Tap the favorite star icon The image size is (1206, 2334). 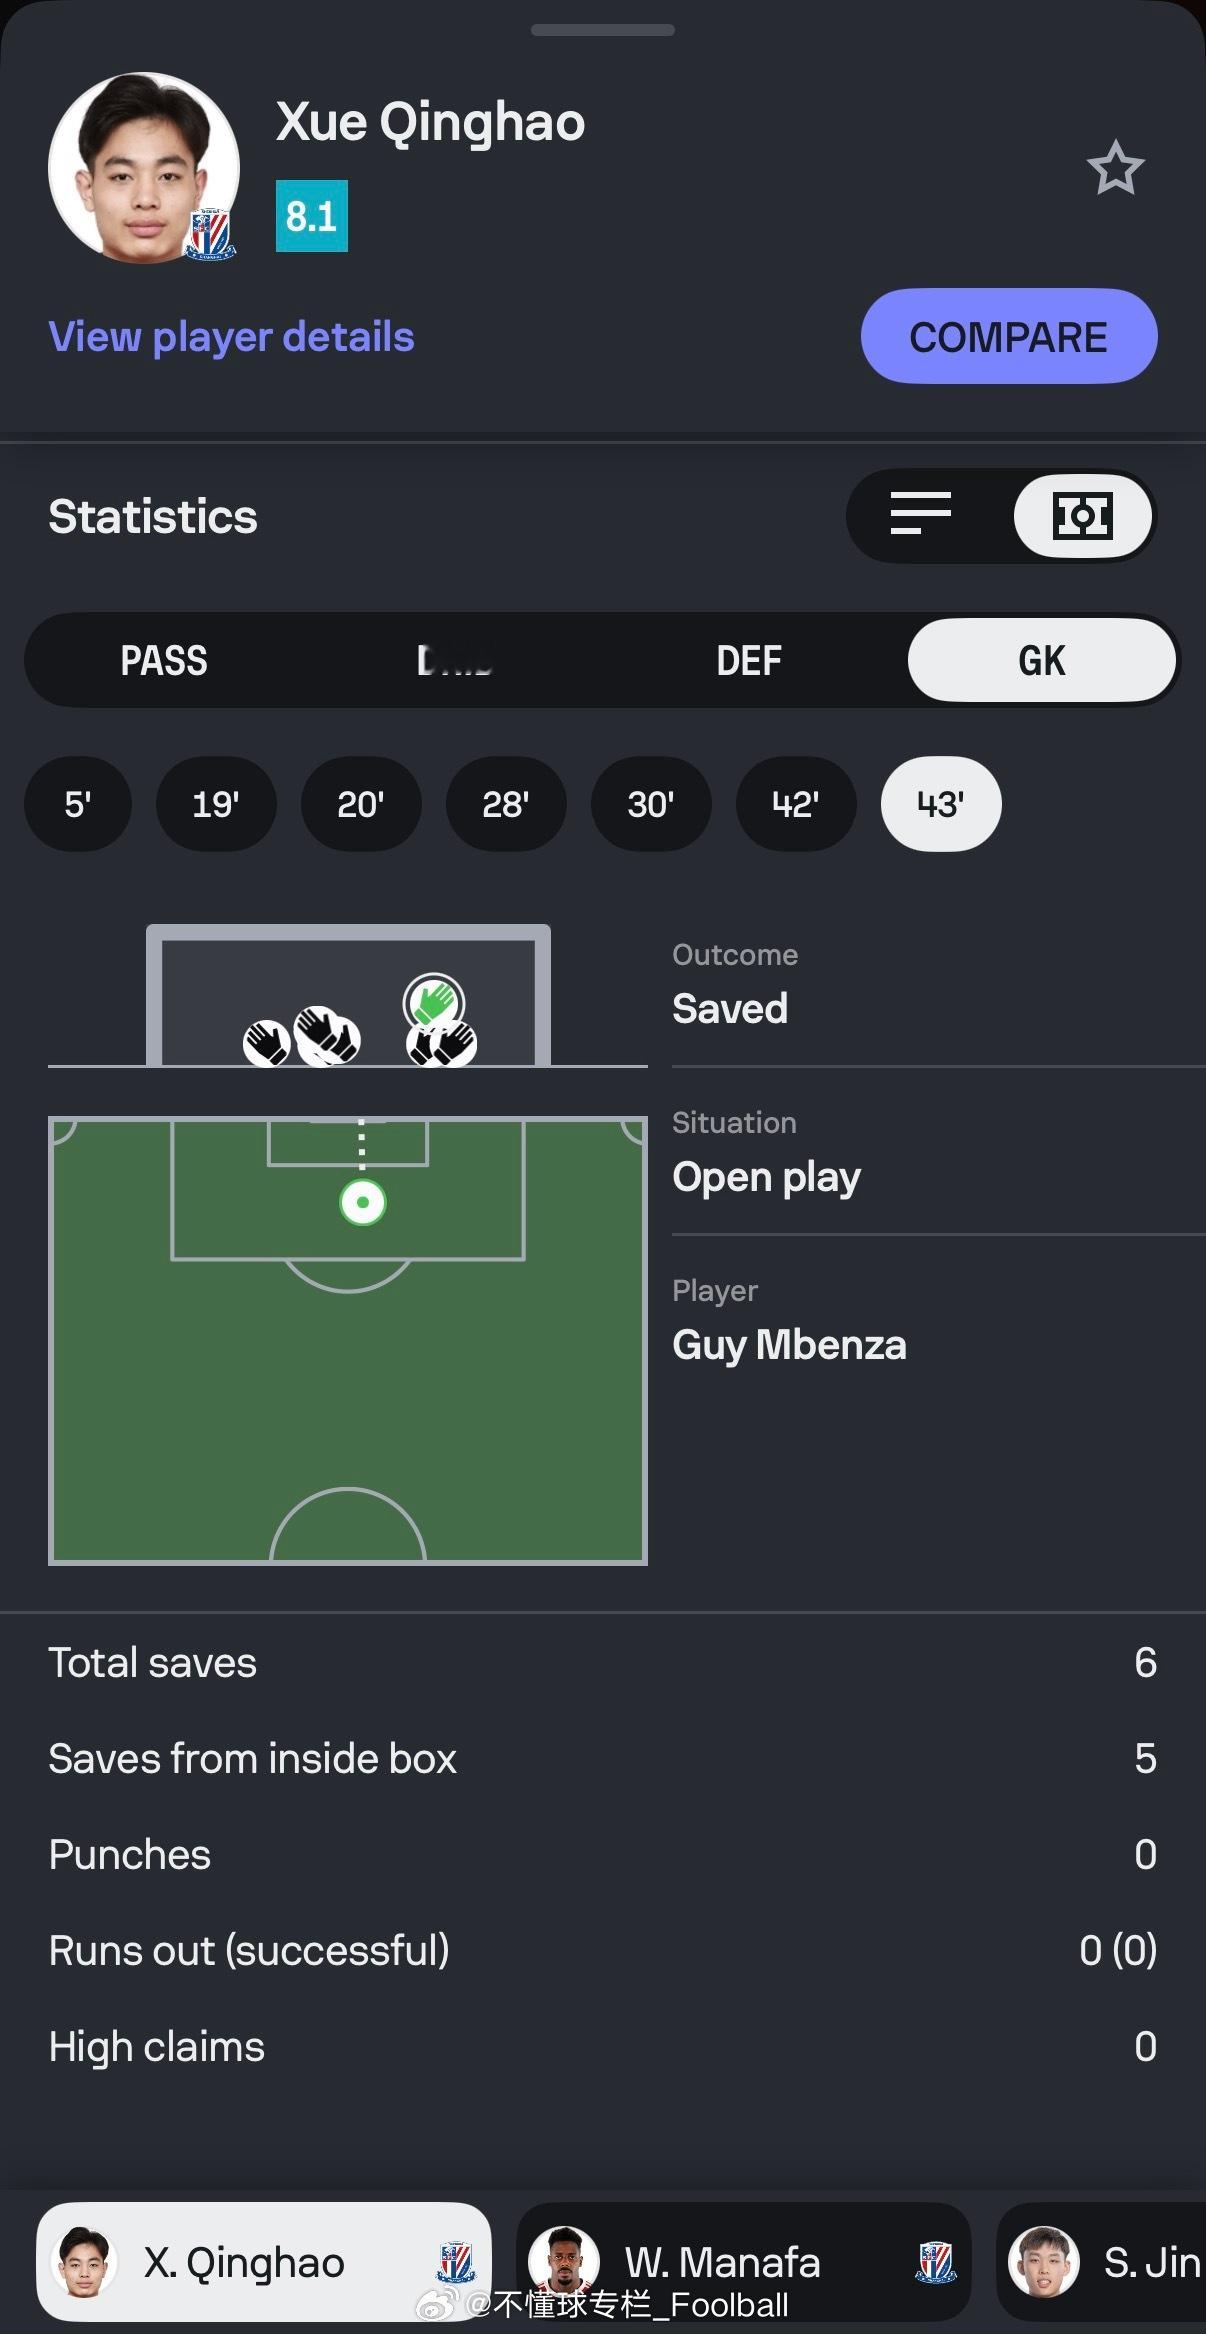tap(1115, 168)
